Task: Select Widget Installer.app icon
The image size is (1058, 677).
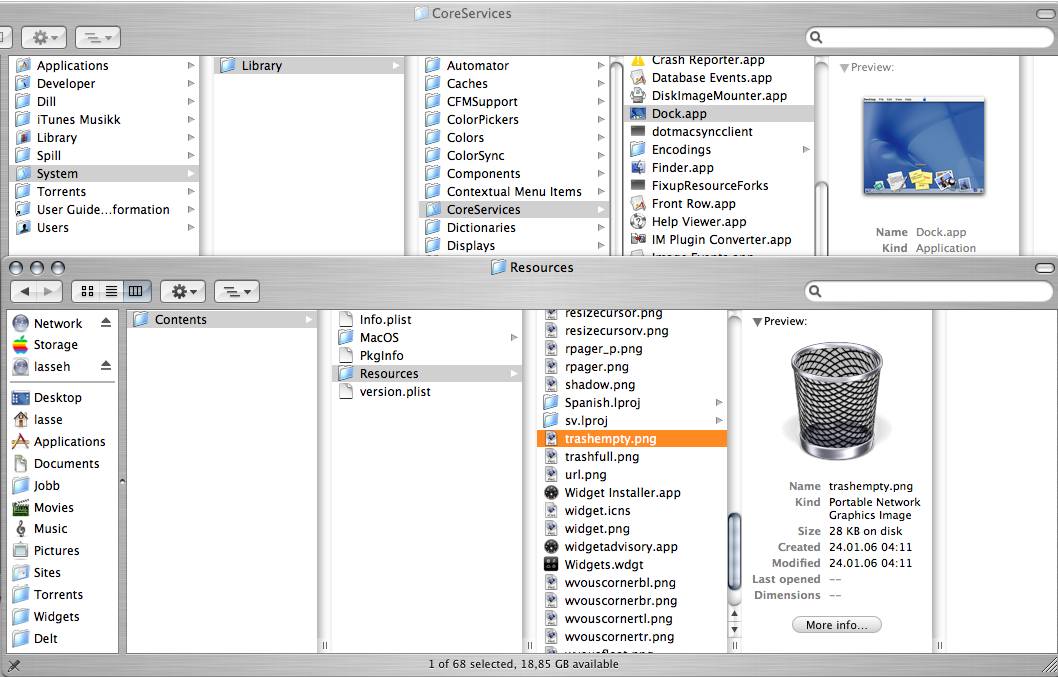Action: click(551, 492)
